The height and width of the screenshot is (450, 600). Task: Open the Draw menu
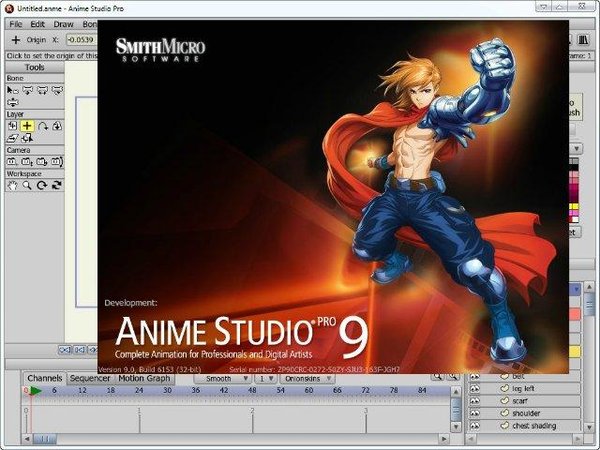pyautogui.click(x=63, y=24)
